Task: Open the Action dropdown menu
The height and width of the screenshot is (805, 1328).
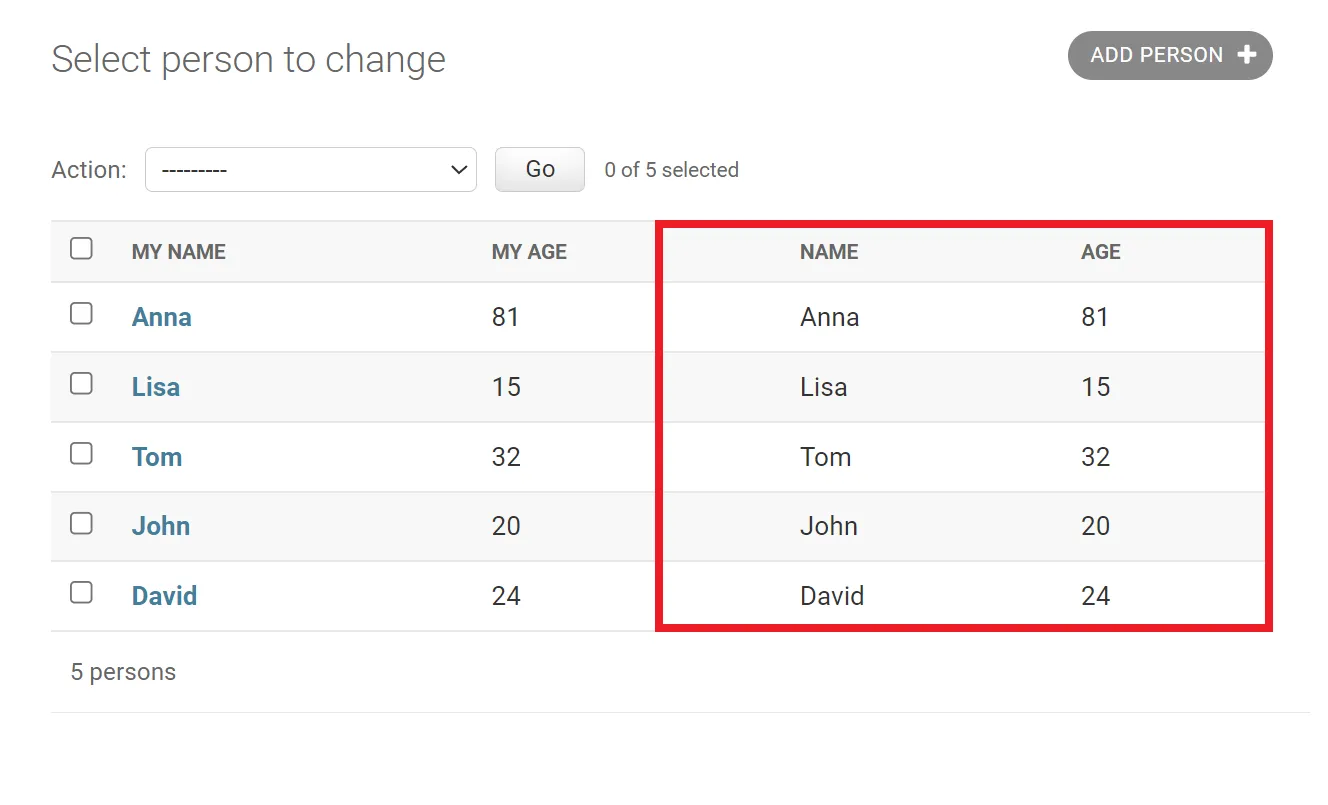Action: click(x=310, y=170)
